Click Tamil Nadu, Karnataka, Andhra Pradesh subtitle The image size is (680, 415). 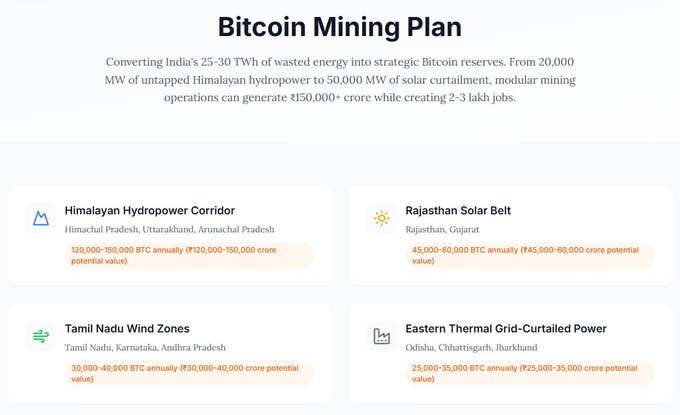(x=145, y=347)
